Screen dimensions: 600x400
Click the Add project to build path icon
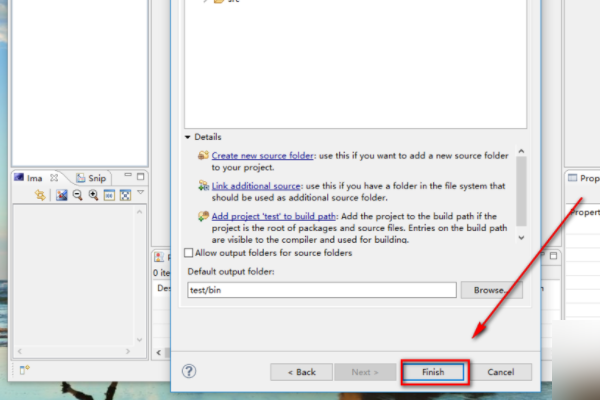pyautogui.click(x=203, y=216)
